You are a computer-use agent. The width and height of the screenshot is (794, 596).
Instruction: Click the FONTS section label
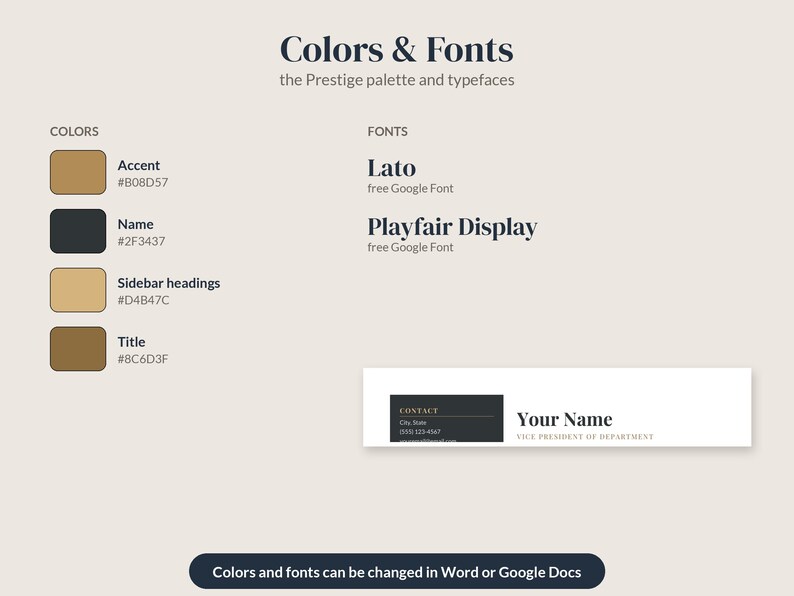tap(387, 132)
